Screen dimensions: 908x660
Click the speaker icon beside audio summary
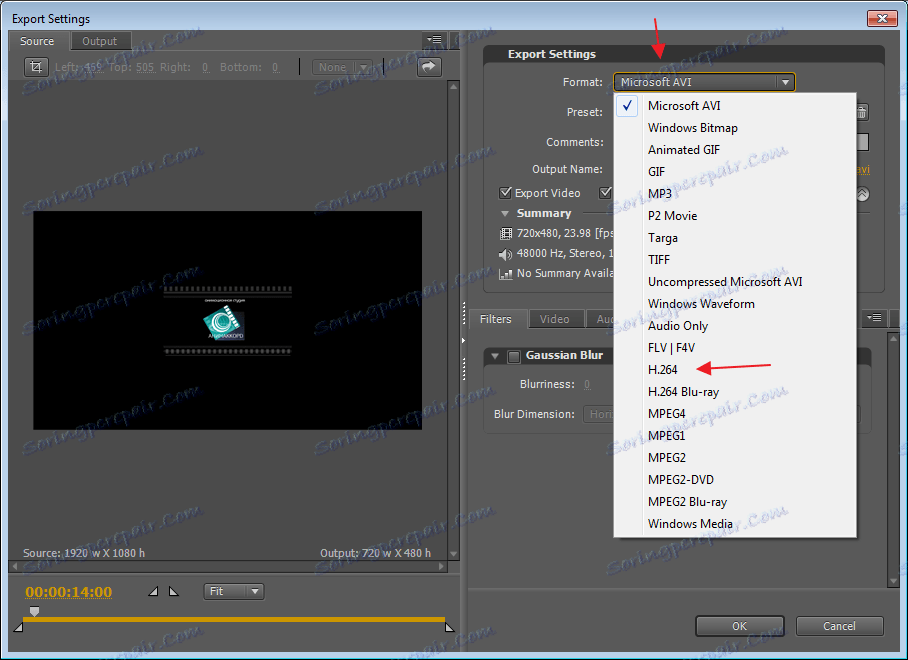(x=504, y=253)
